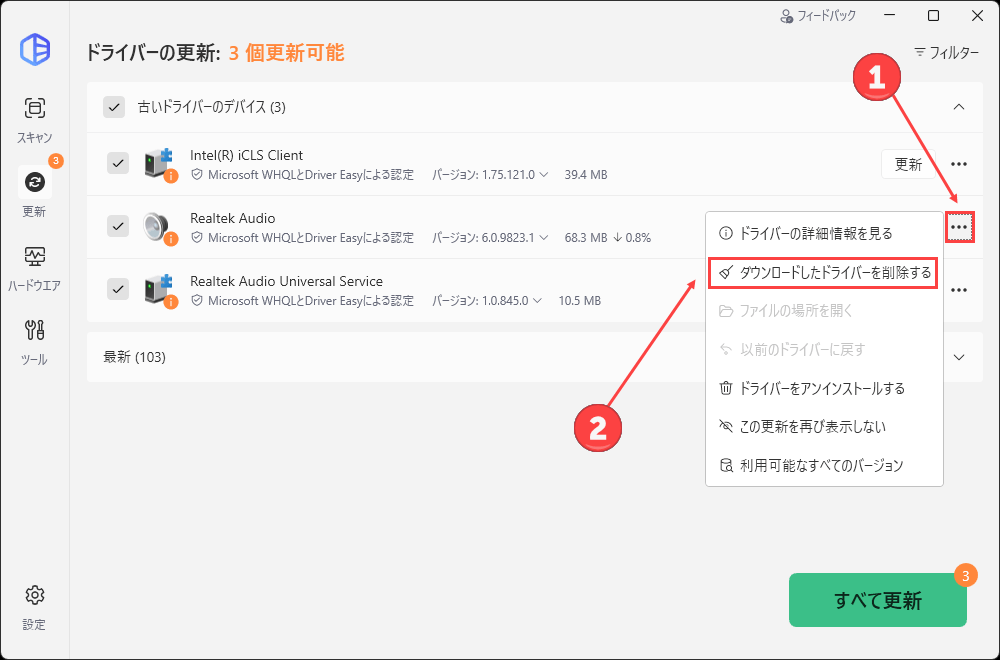Click the 3 個更新可能 heading text
The width and height of the screenshot is (1000, 660).
tap(286, 52)
